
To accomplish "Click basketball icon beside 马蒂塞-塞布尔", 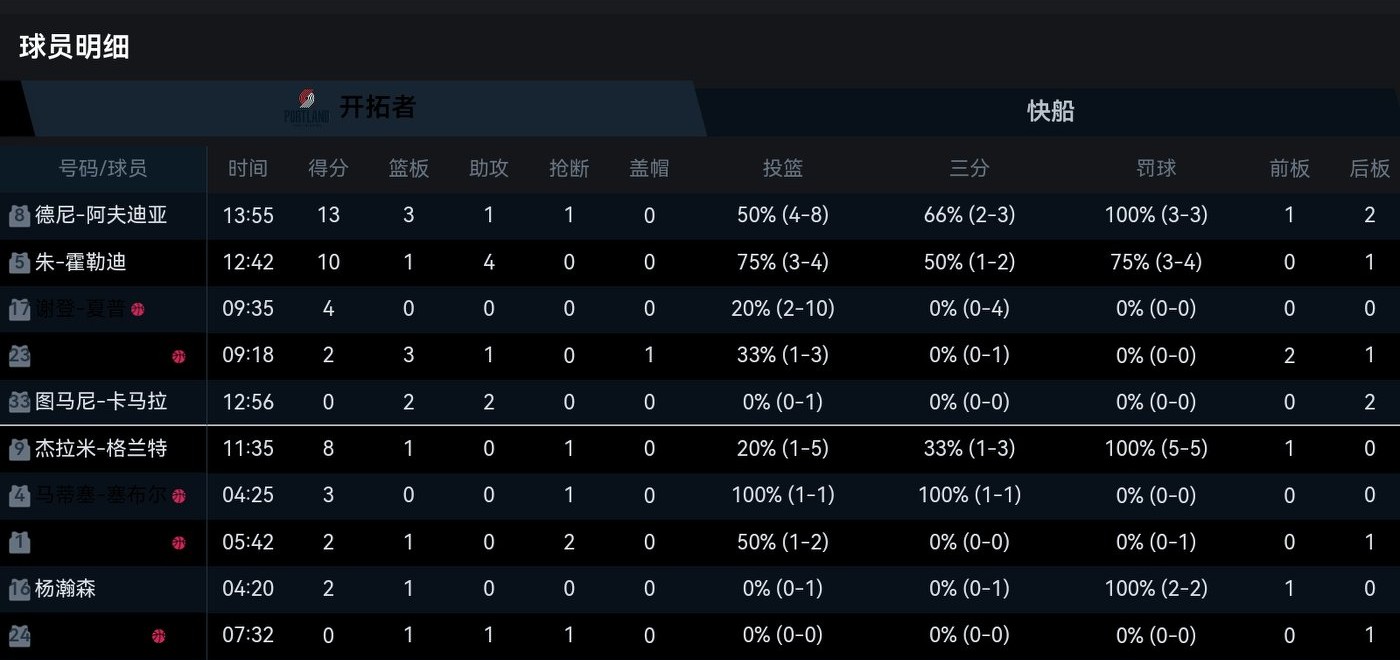I will point(179,496).
